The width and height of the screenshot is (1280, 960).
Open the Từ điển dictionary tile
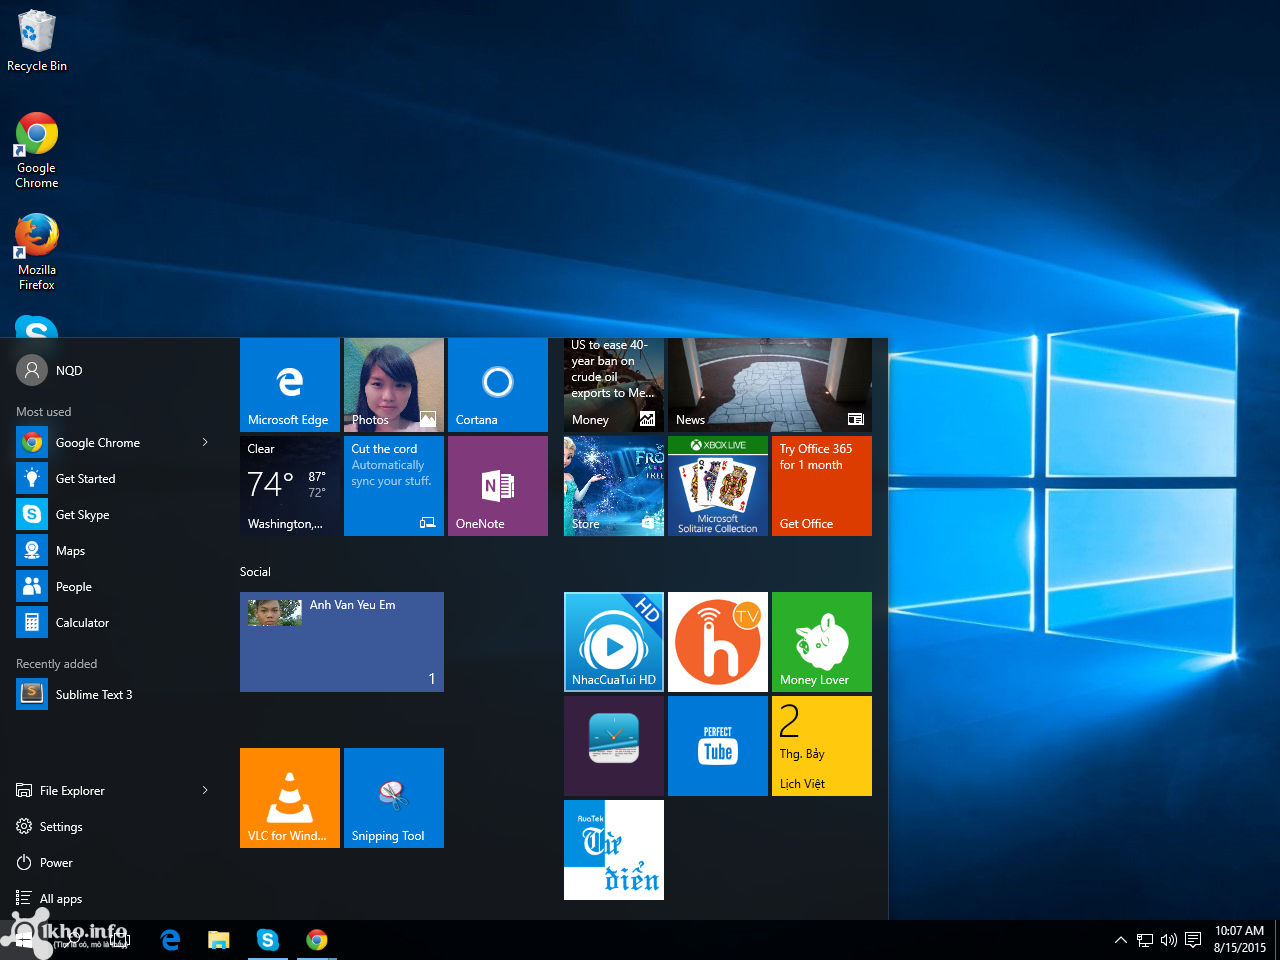coord(614,850)
